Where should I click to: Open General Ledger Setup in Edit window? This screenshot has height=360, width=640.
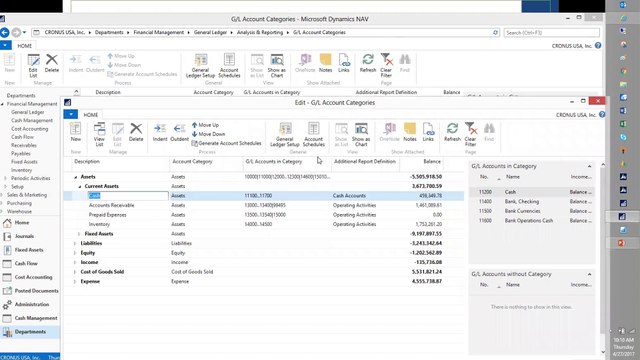[x=285, y=134]
